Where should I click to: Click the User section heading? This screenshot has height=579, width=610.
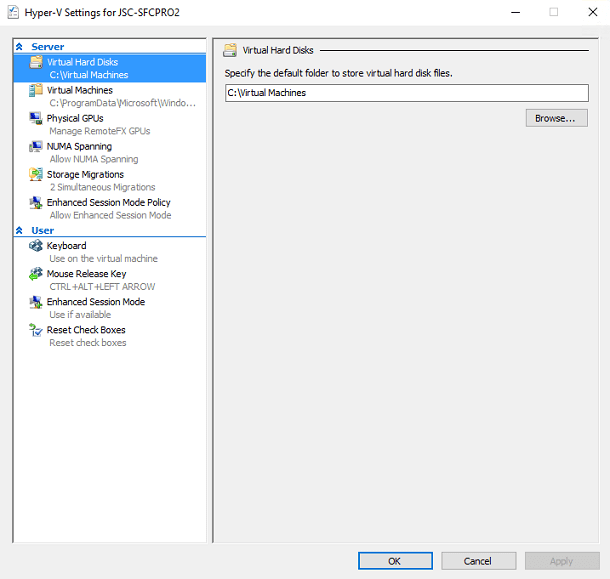(x=42, y=230)
